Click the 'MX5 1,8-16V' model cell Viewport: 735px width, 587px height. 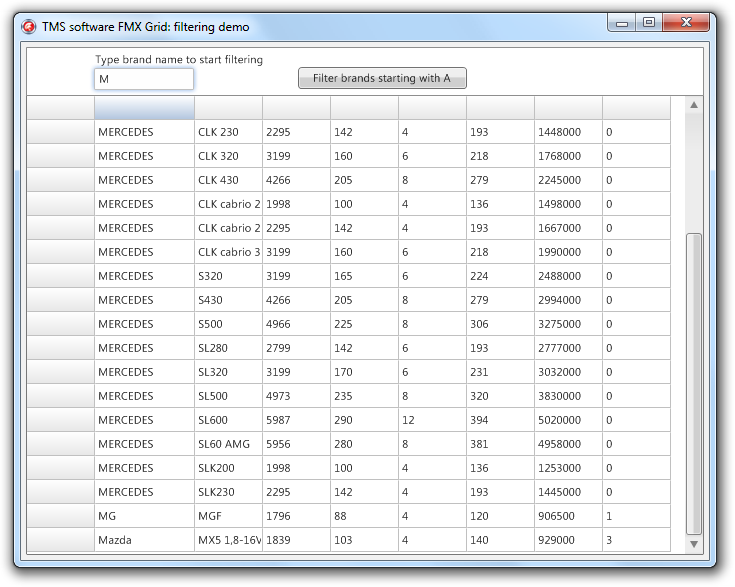tap(228, 540)
